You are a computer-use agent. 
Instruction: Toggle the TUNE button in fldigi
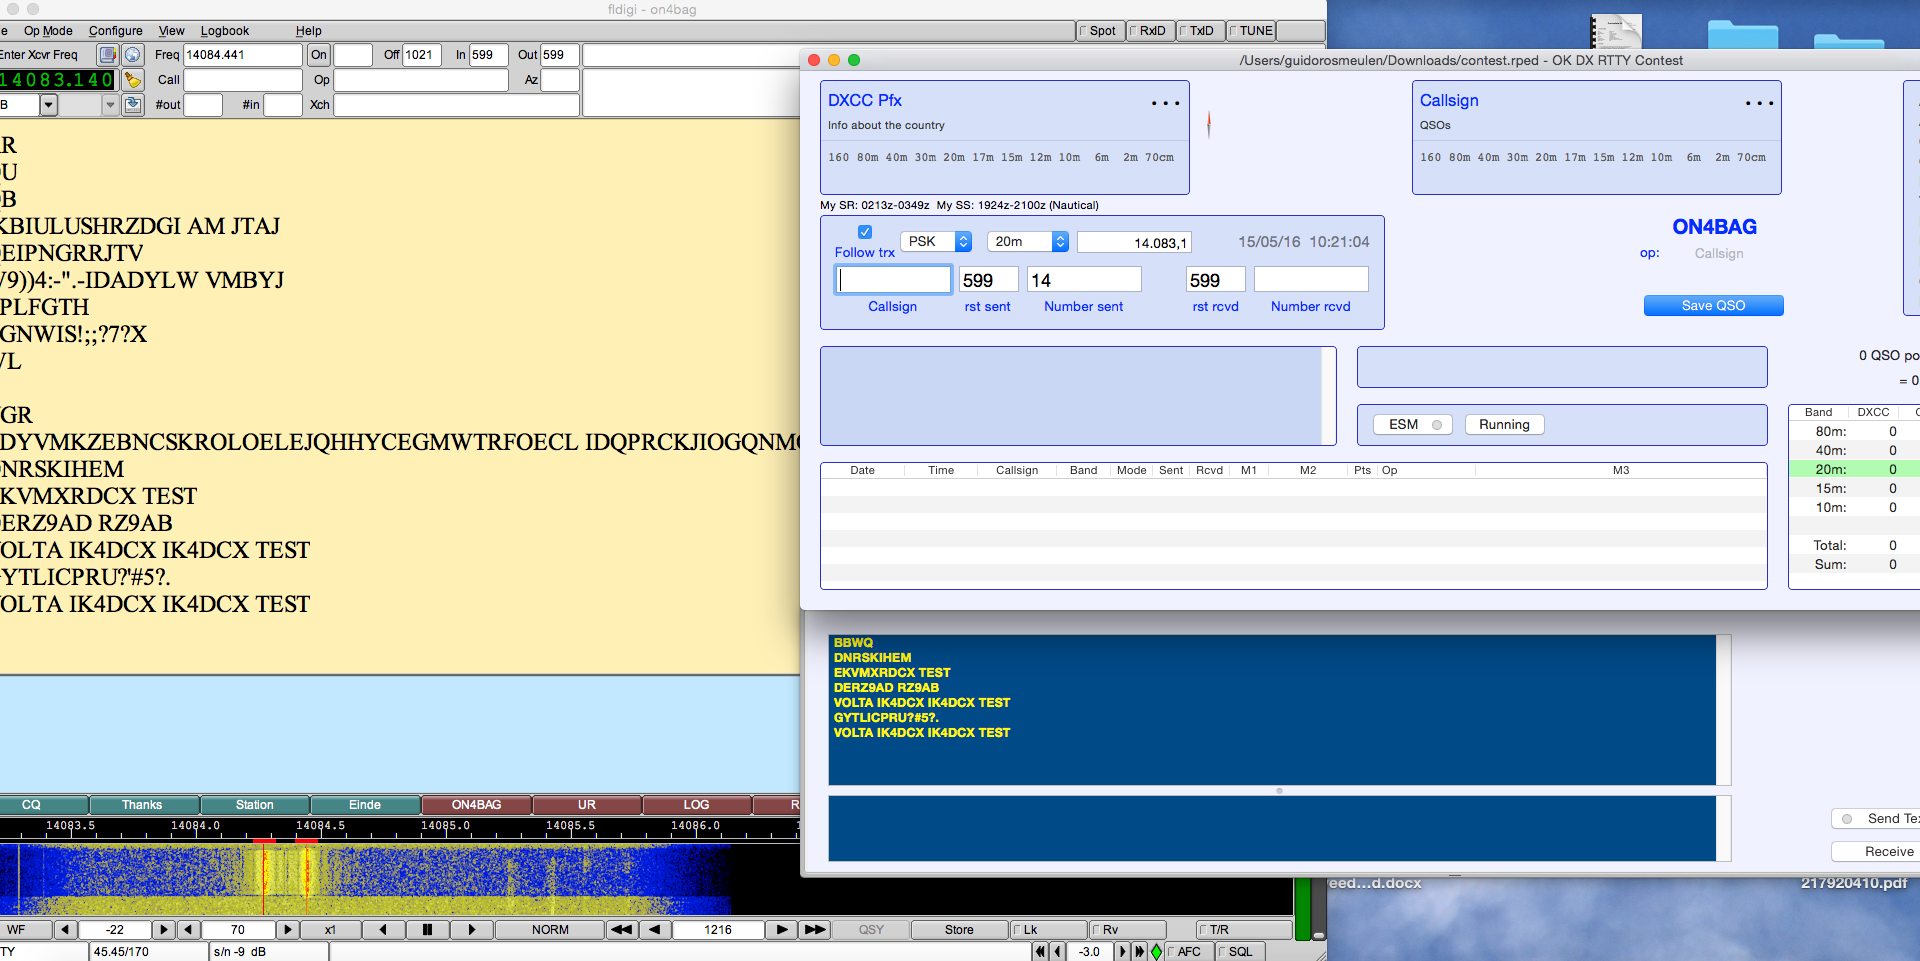pyautogui.click(x=1251, y=31)
